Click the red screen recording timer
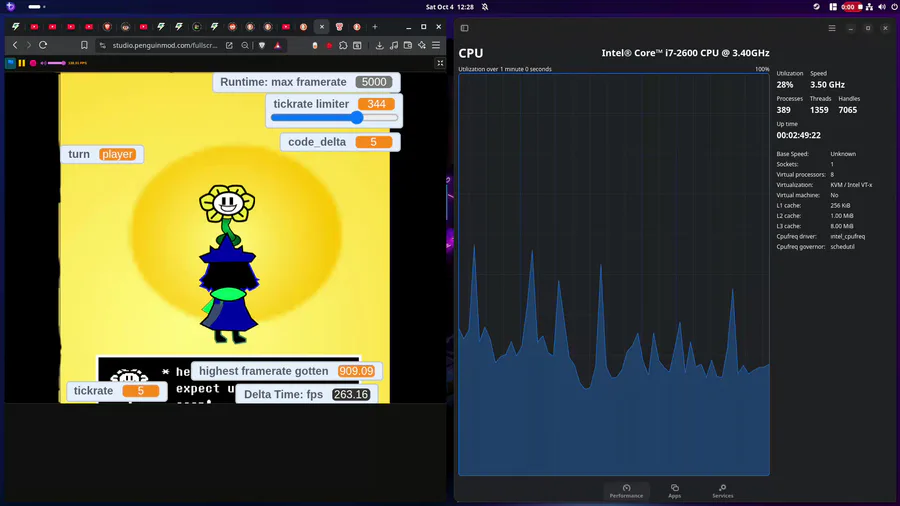Viewport: 900px width, 506px height. (x=852, y=7)
